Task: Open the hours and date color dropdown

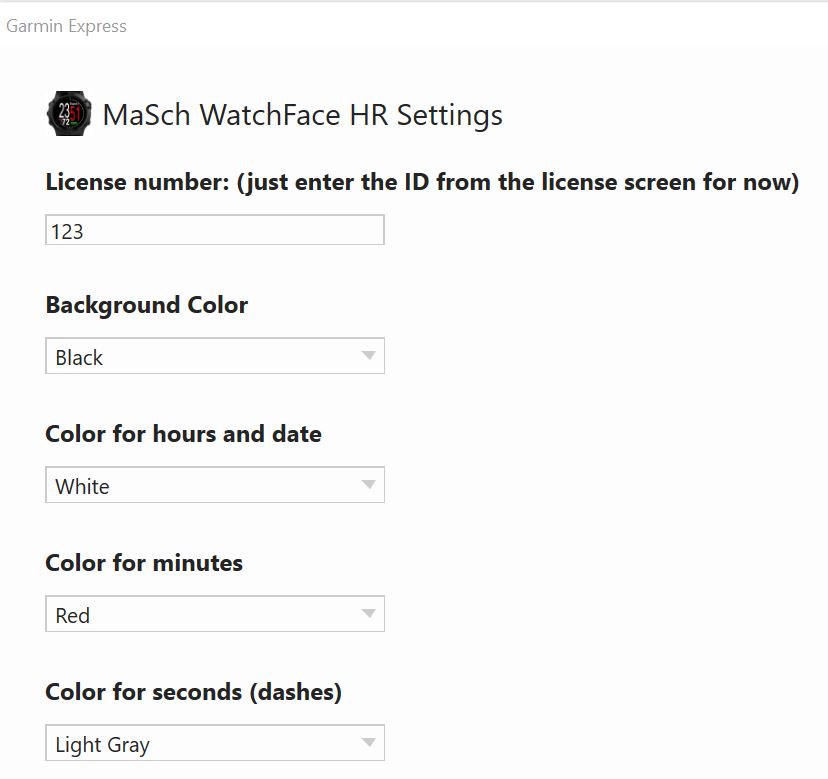Action: pyautogui.click(x=215, y=485)
